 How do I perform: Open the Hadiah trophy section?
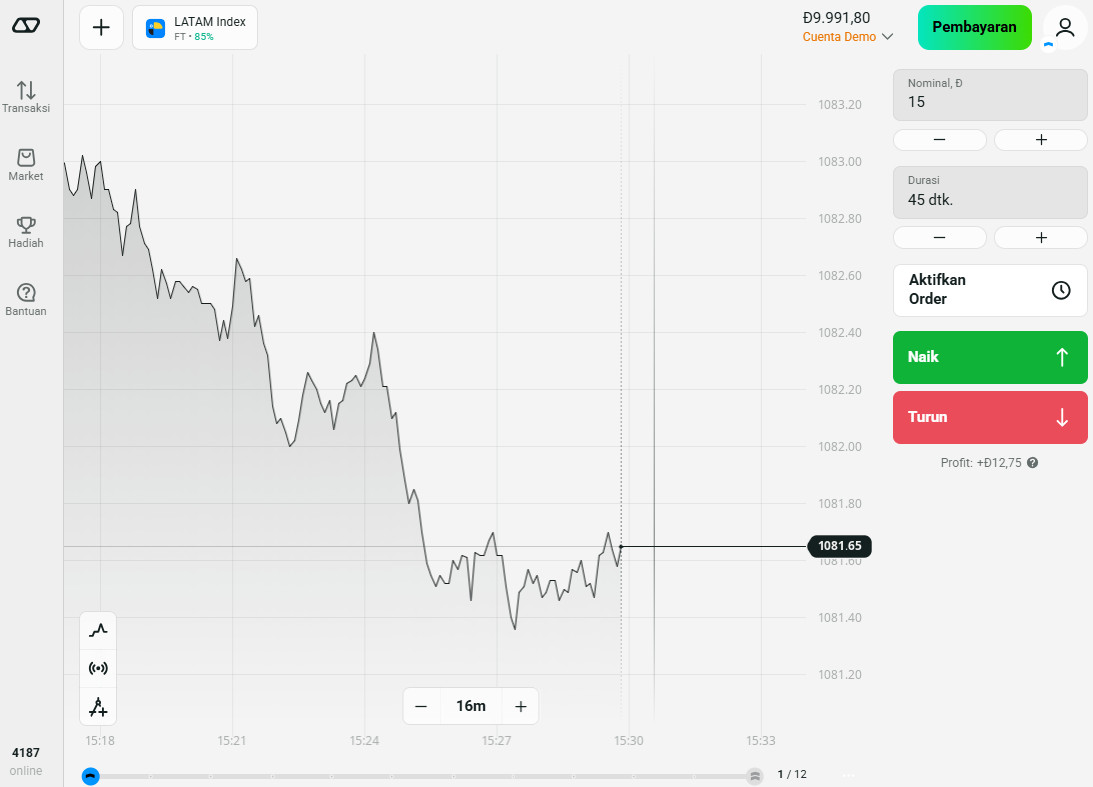pyautogui.click(x=26, y=231)
